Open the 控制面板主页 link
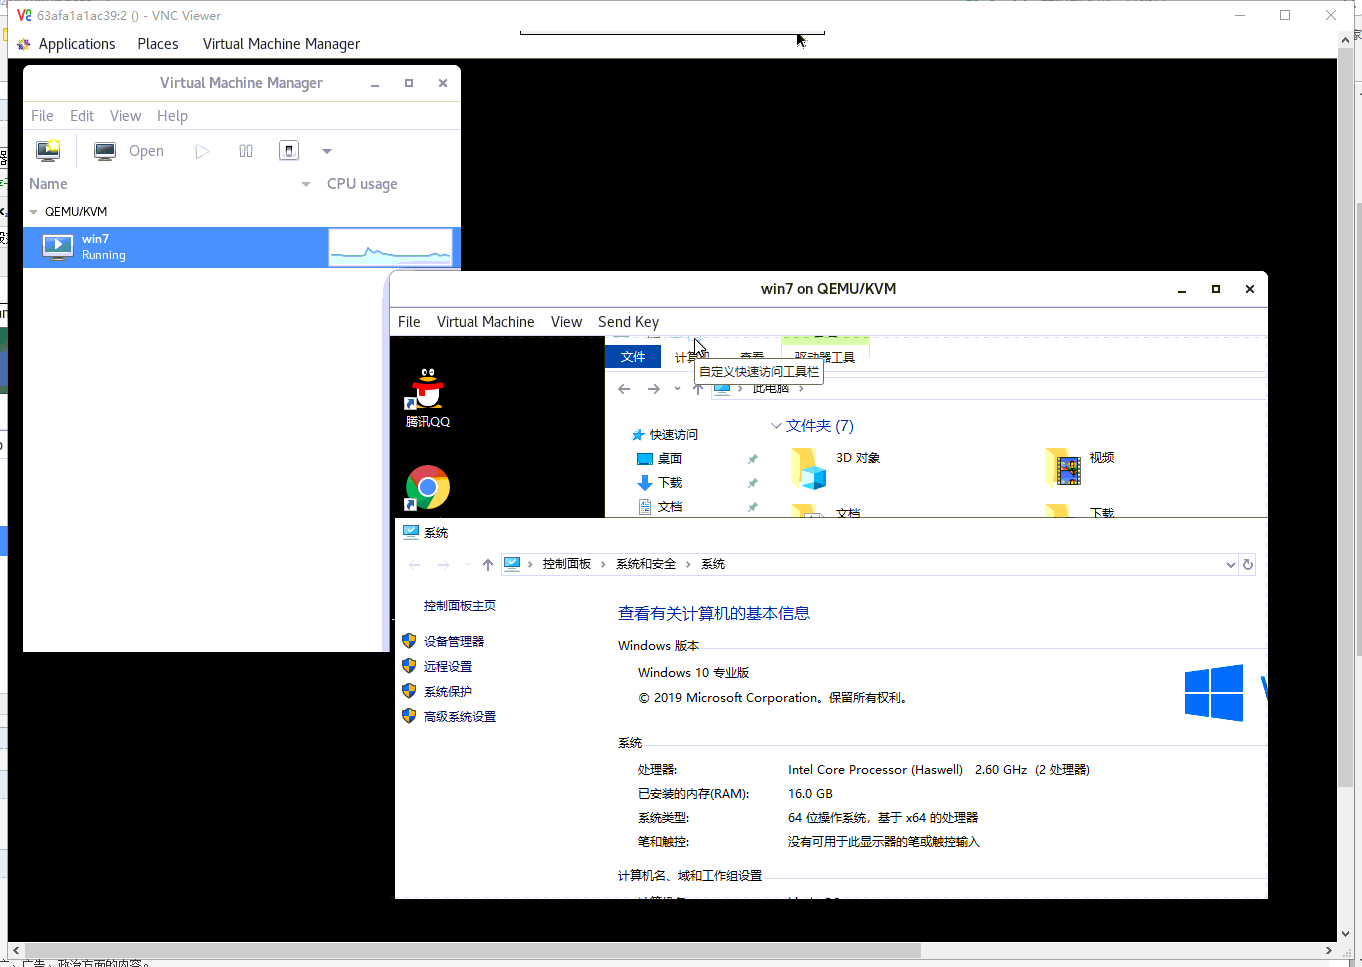Screen dimensions: 1362x967 click(x=460, y=606)
